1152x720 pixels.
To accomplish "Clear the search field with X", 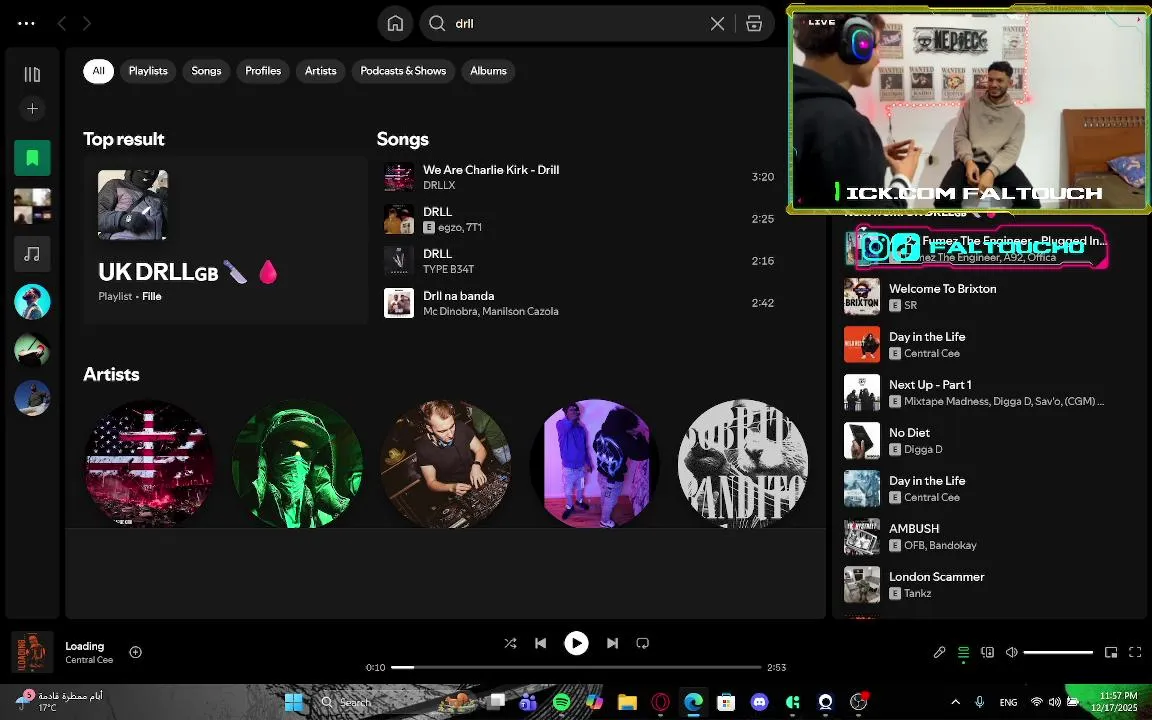I will pyautogui.click(x=717, y=24).
